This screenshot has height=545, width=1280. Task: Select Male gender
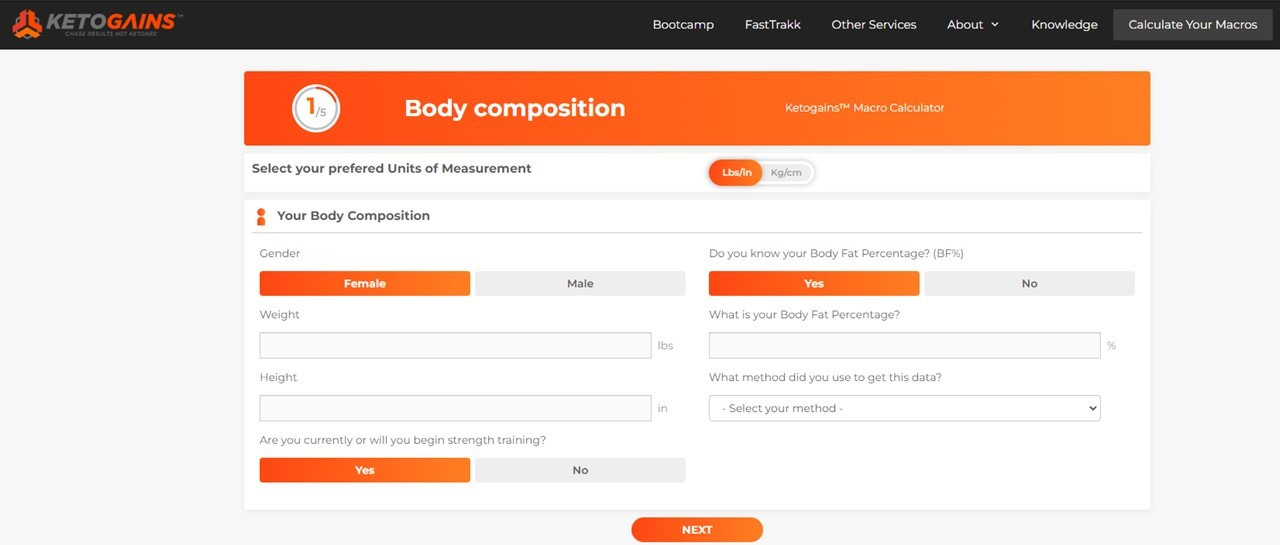(x=580, y=284)
